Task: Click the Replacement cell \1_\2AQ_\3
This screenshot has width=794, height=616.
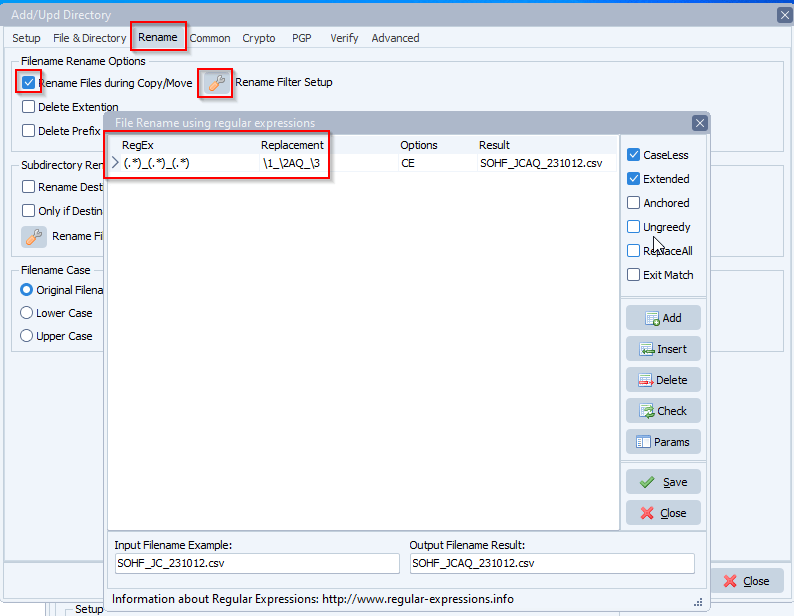Action: tap(329, 163)
